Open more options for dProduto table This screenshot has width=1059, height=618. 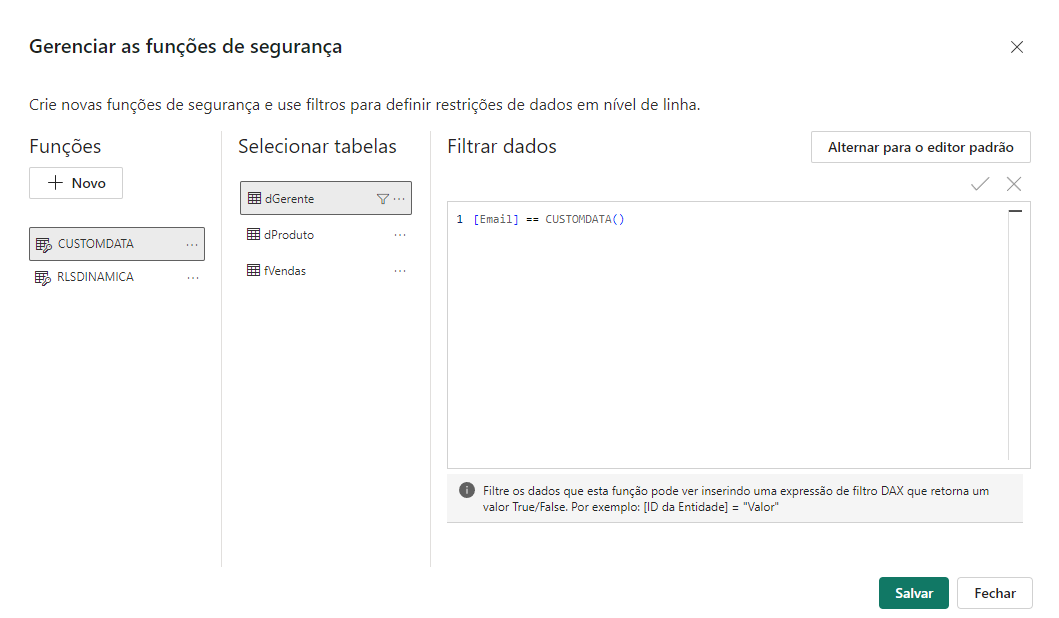[x=400, y=235]
